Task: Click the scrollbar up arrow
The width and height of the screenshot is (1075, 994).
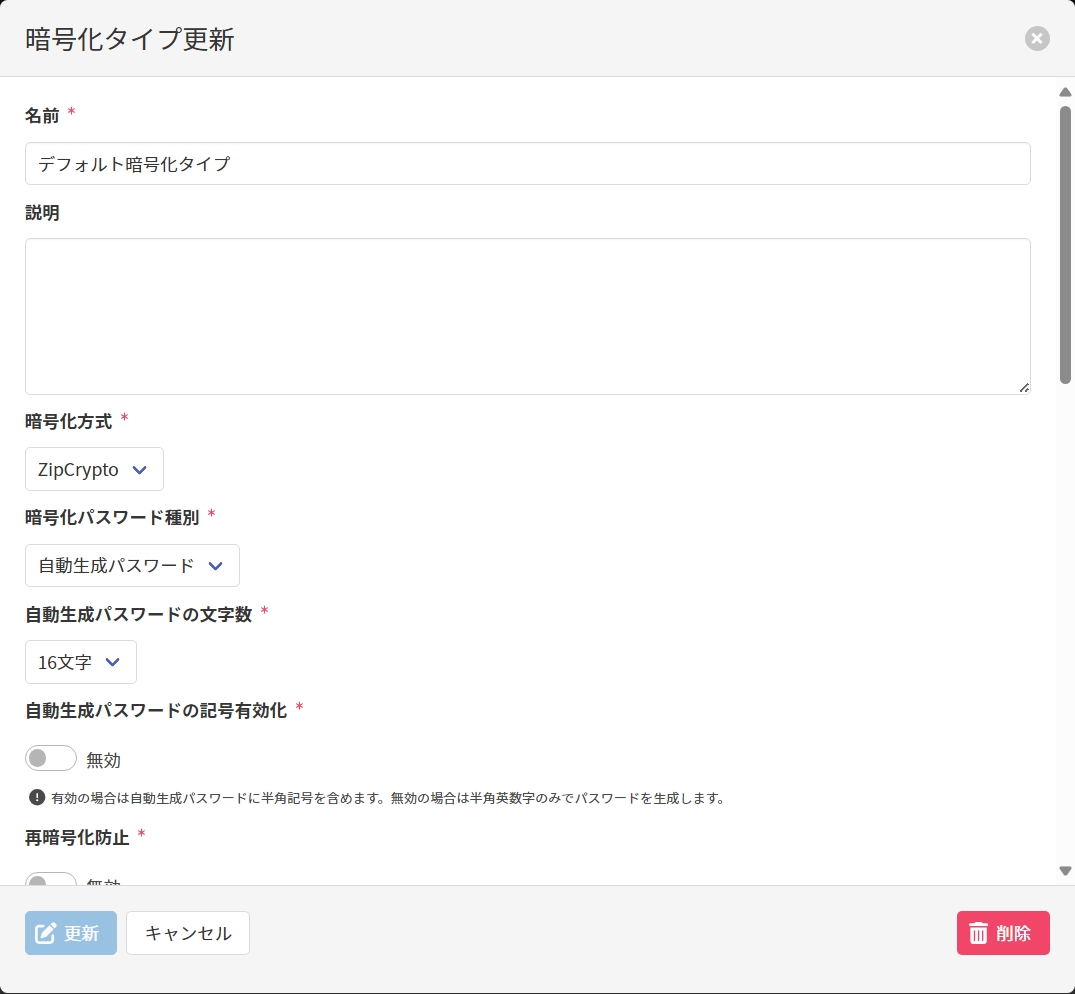Action: point(1065,92)
